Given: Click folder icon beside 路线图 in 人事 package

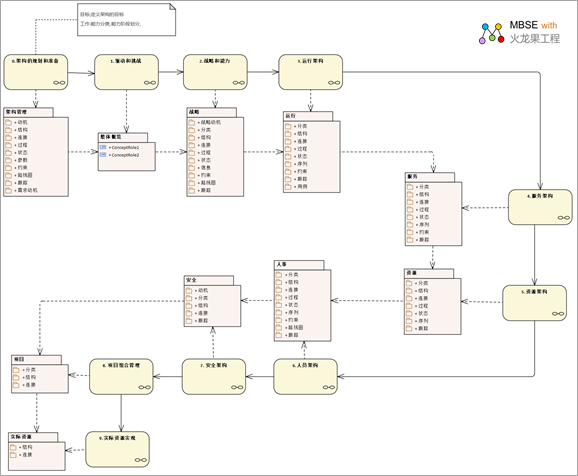Looking at the screenshot, I should [x=279, y=327].
